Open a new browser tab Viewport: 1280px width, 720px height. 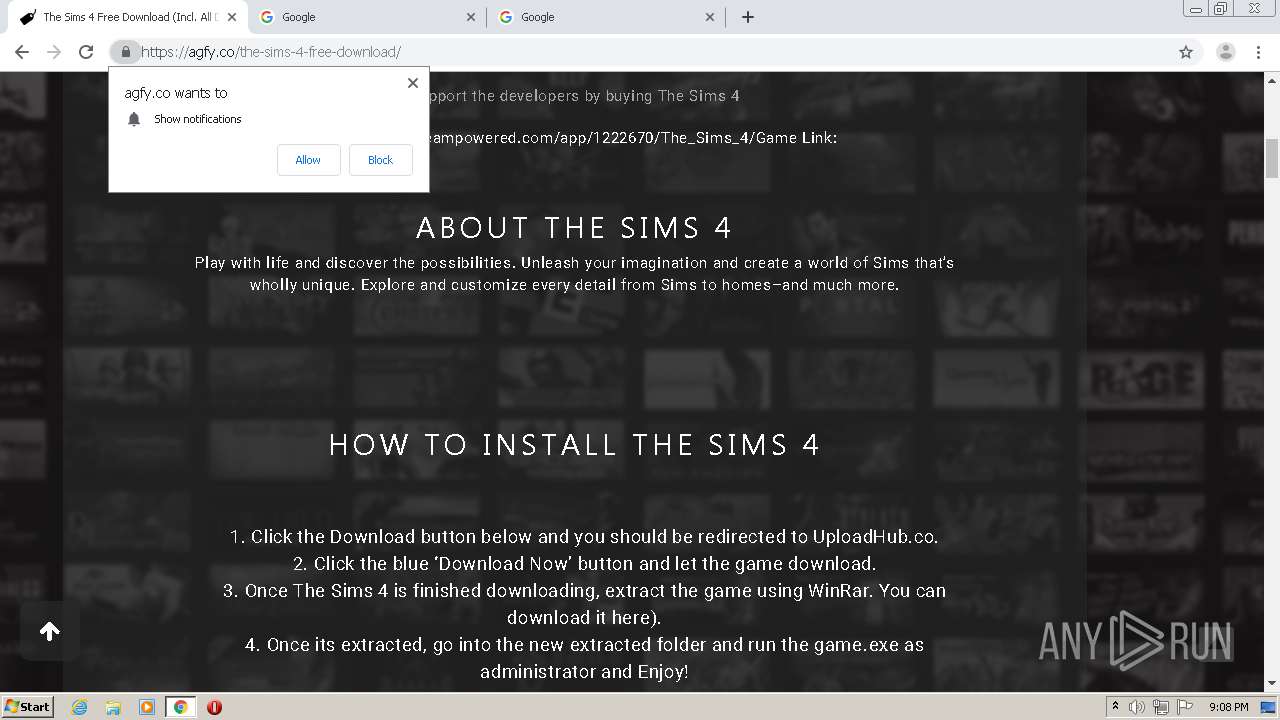(x=748, y=17)
